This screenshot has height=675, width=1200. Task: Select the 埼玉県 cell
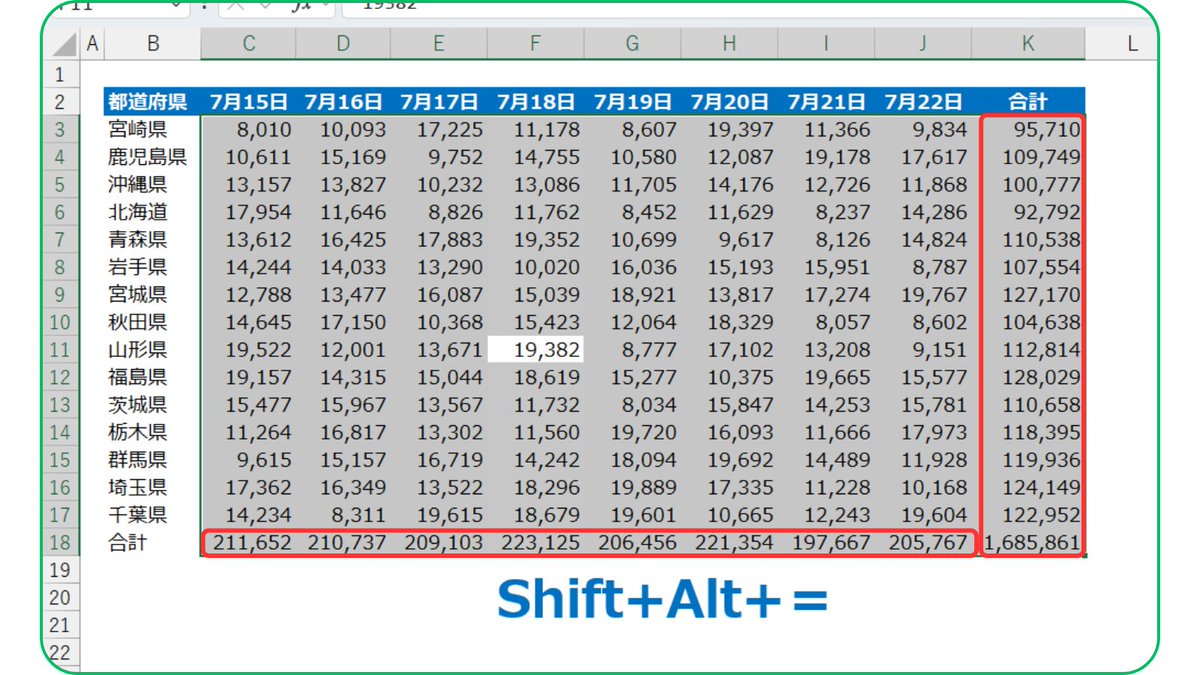(153, 488)
